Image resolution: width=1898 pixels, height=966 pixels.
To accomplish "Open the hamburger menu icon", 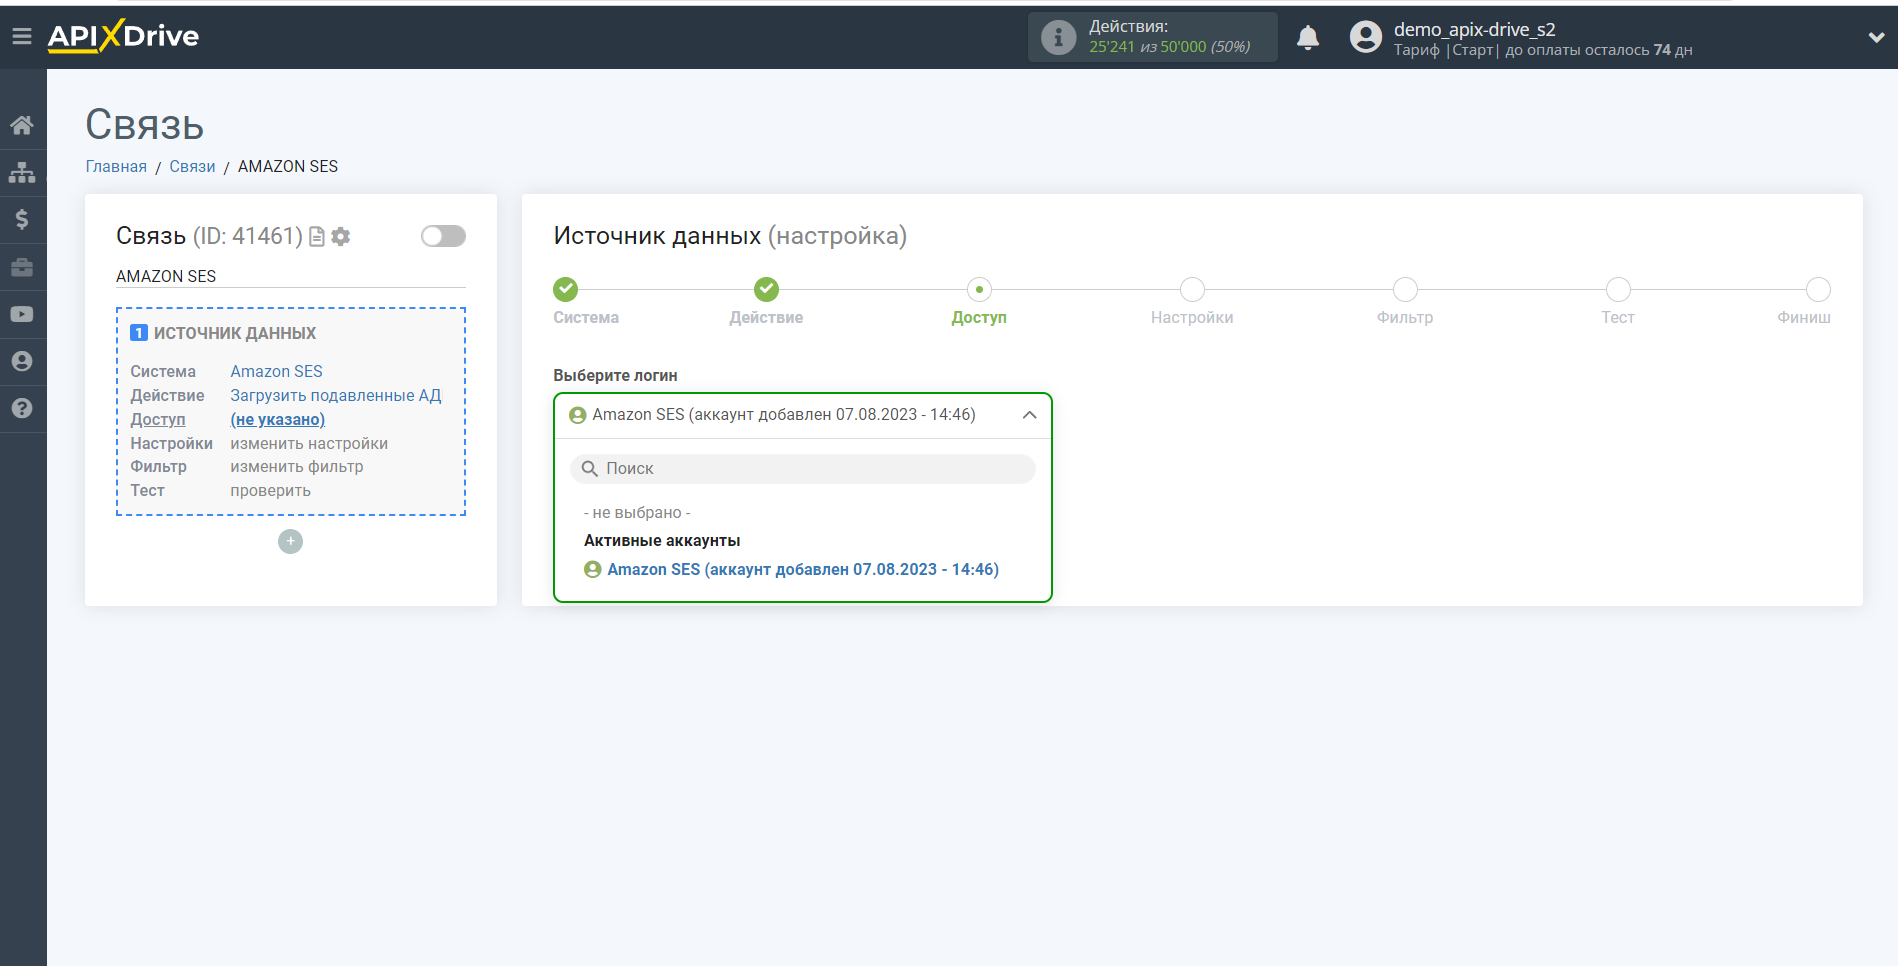I will click(x=21, y=37).
